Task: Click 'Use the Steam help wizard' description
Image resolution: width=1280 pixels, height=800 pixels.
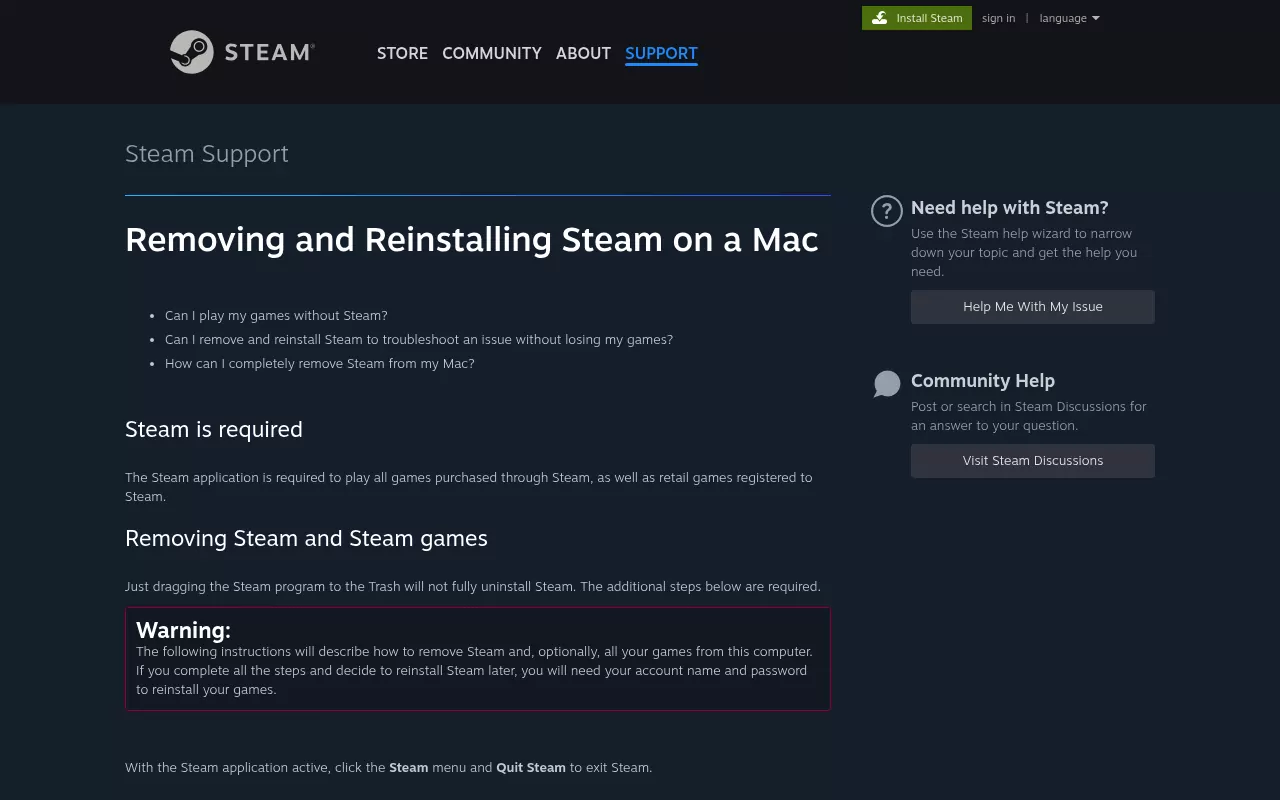Action: coord(1024,252)
